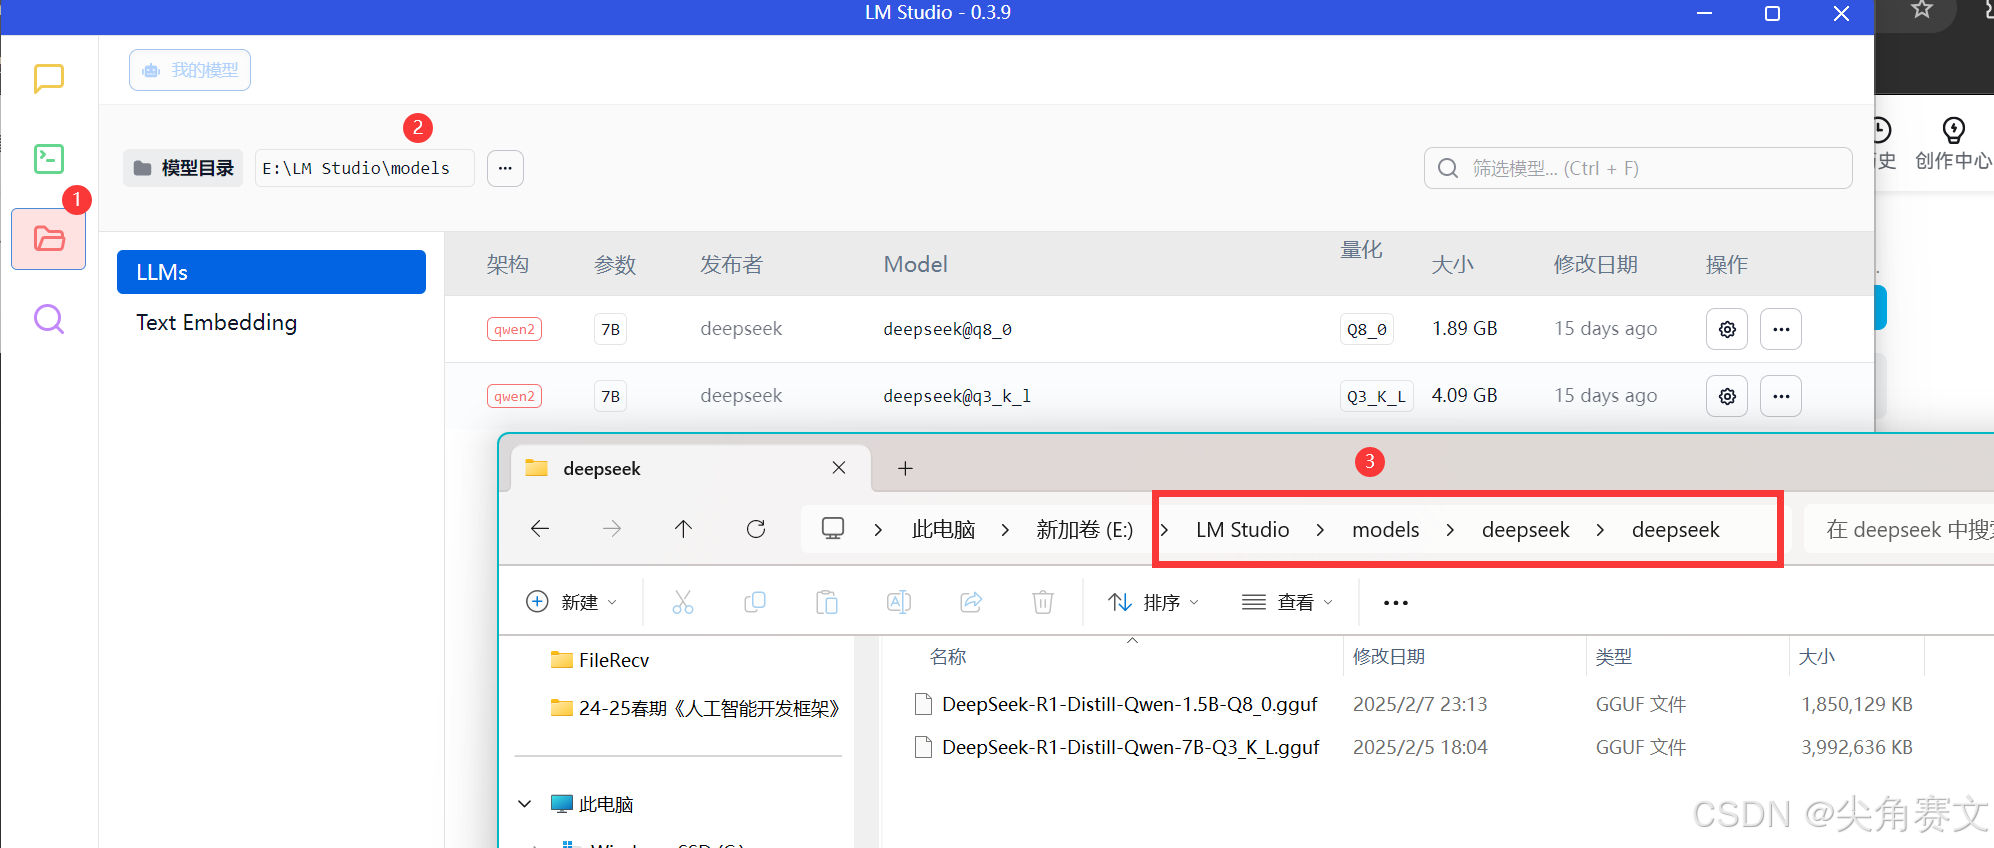
Task: Open the Explorer toolbar more options ellipsis
Action: [1396, 602]
